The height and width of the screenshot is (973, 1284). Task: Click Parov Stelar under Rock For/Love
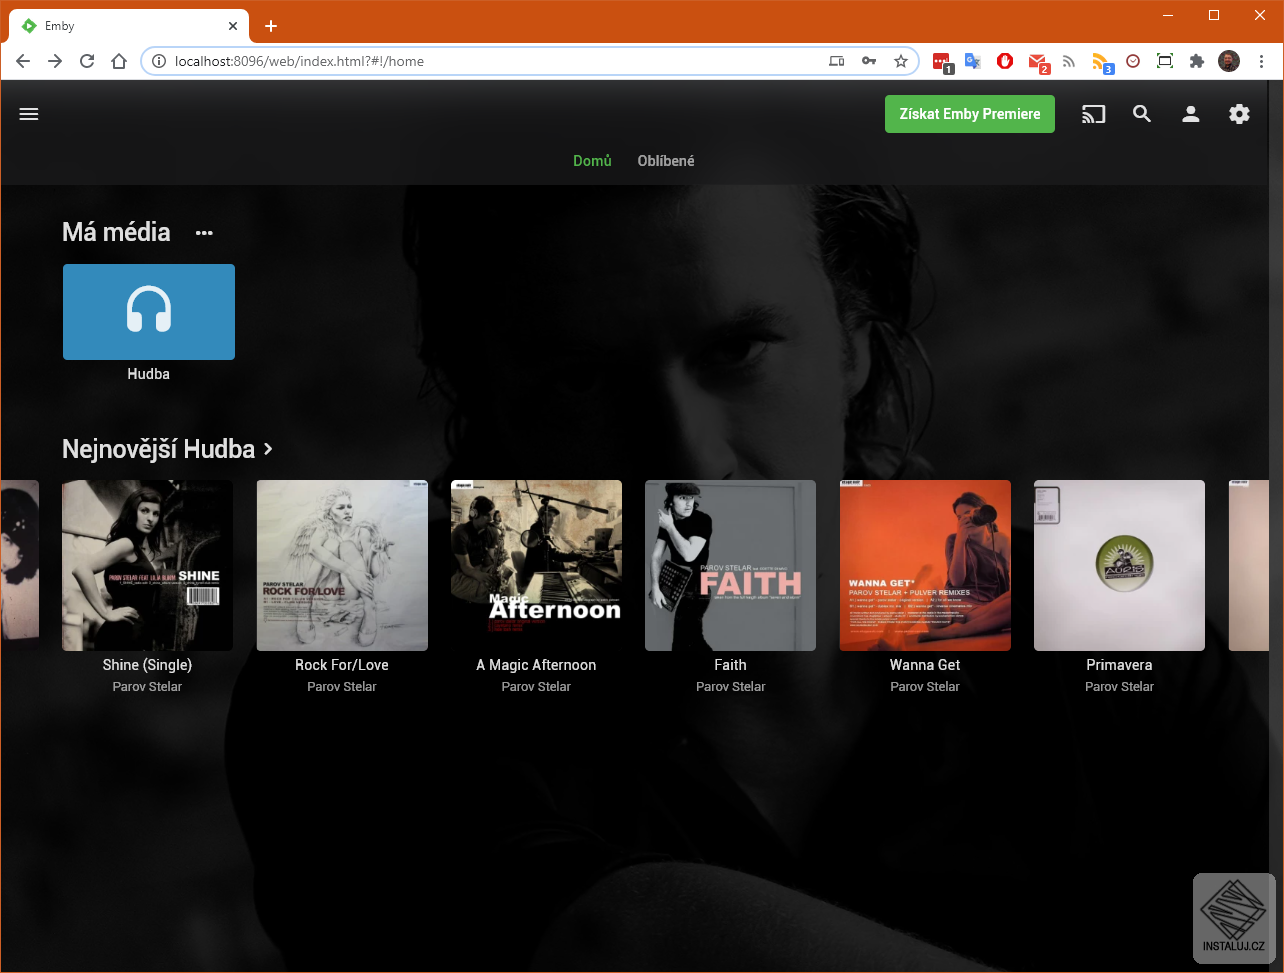pos(342,687)
